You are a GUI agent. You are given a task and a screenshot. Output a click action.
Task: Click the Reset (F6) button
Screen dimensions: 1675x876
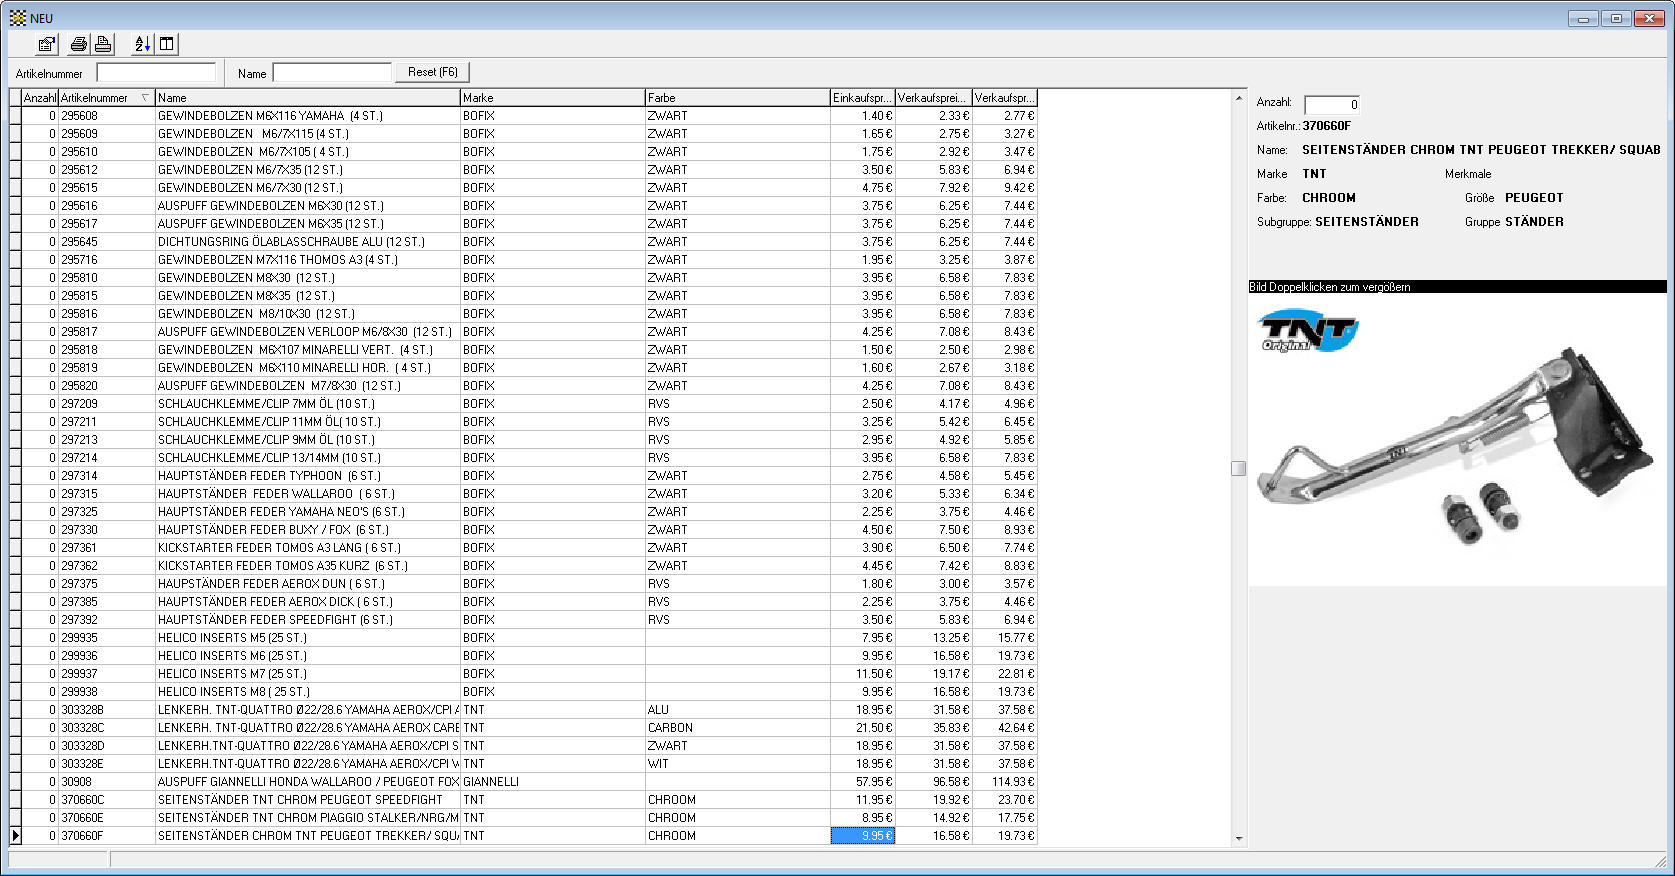click(x=433, y=72)
